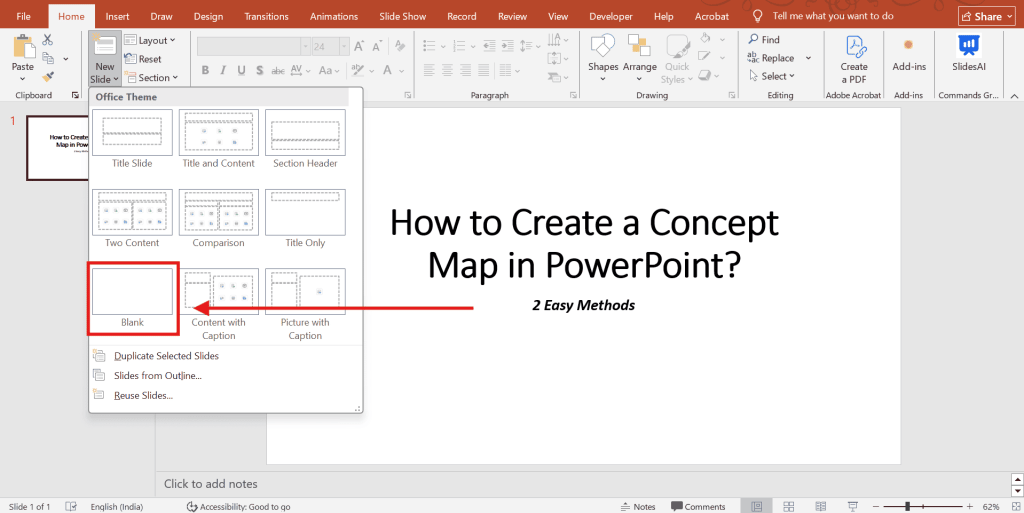
Task: Clear all formatting icon
Action: pyautogui.click(x=400, y=46)
